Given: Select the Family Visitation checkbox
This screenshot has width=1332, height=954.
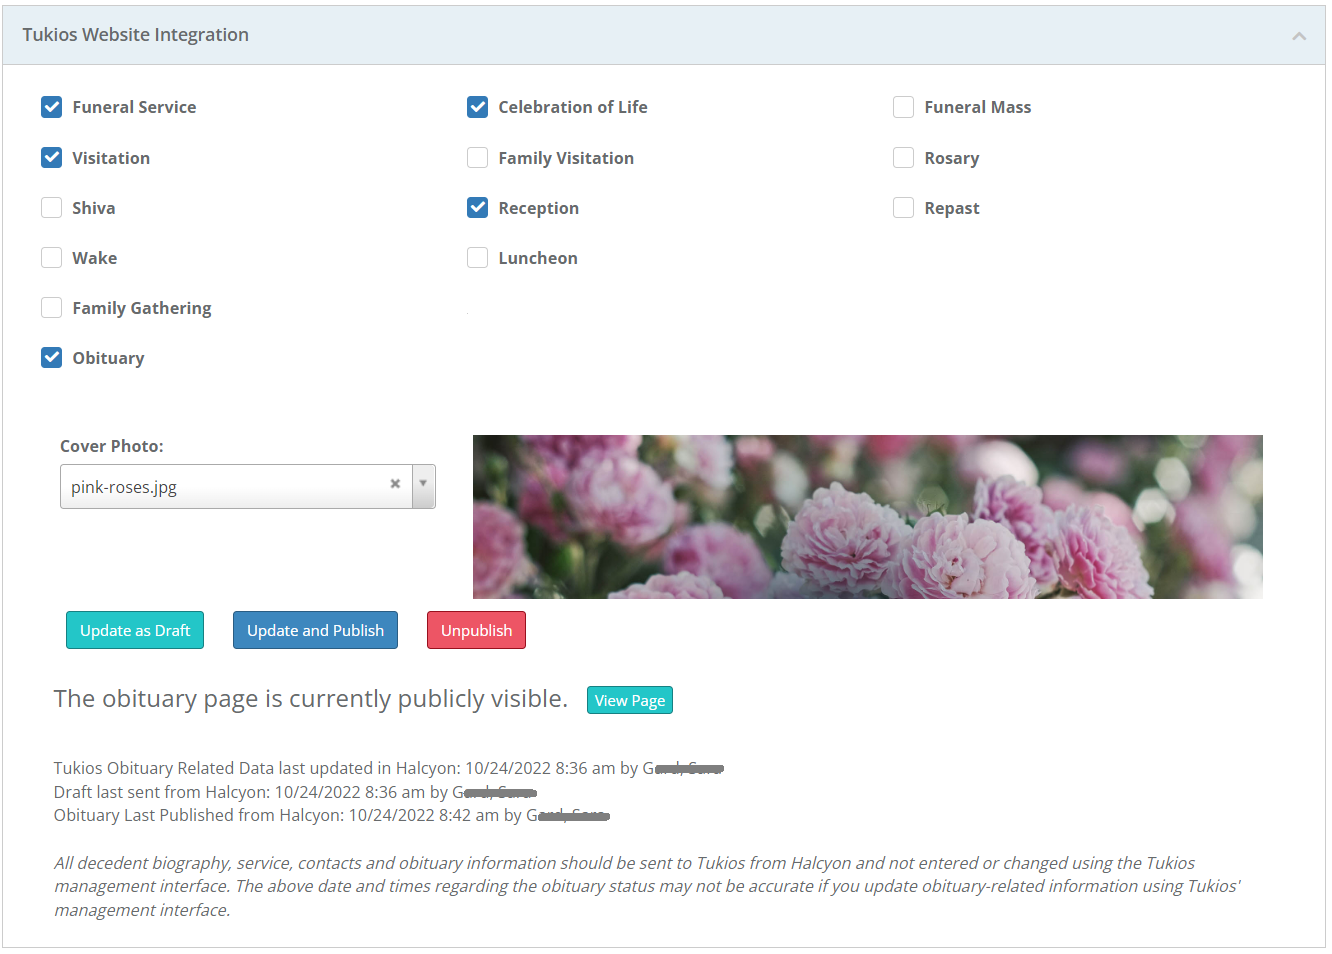Looking at the screenshot, I should pos(478,158).
